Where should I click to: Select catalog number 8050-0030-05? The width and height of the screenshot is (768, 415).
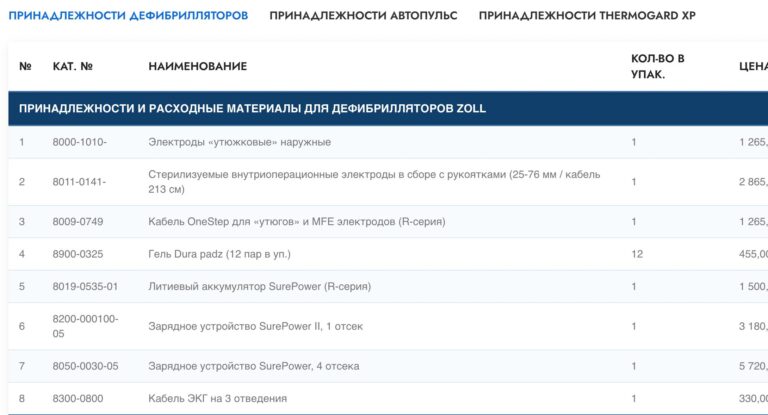[85, 366]
